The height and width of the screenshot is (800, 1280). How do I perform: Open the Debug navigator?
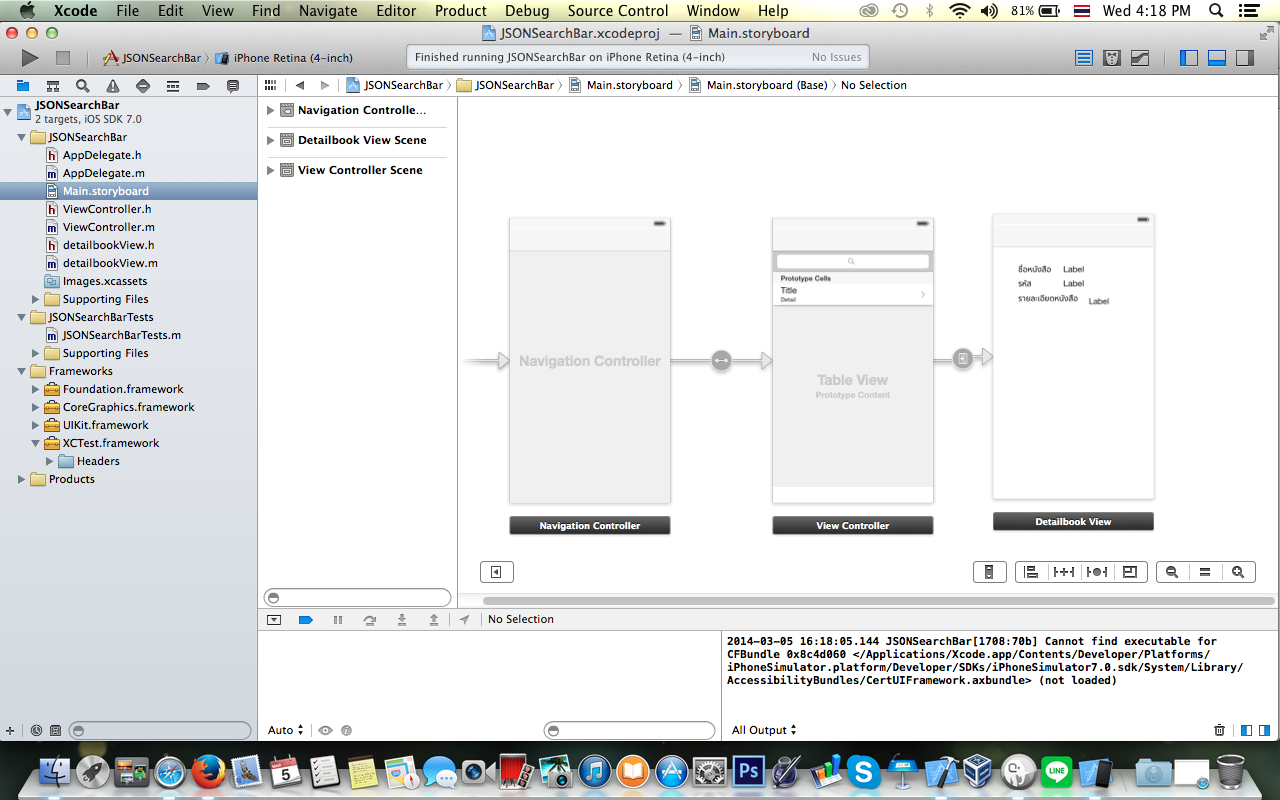pos(173,86)
